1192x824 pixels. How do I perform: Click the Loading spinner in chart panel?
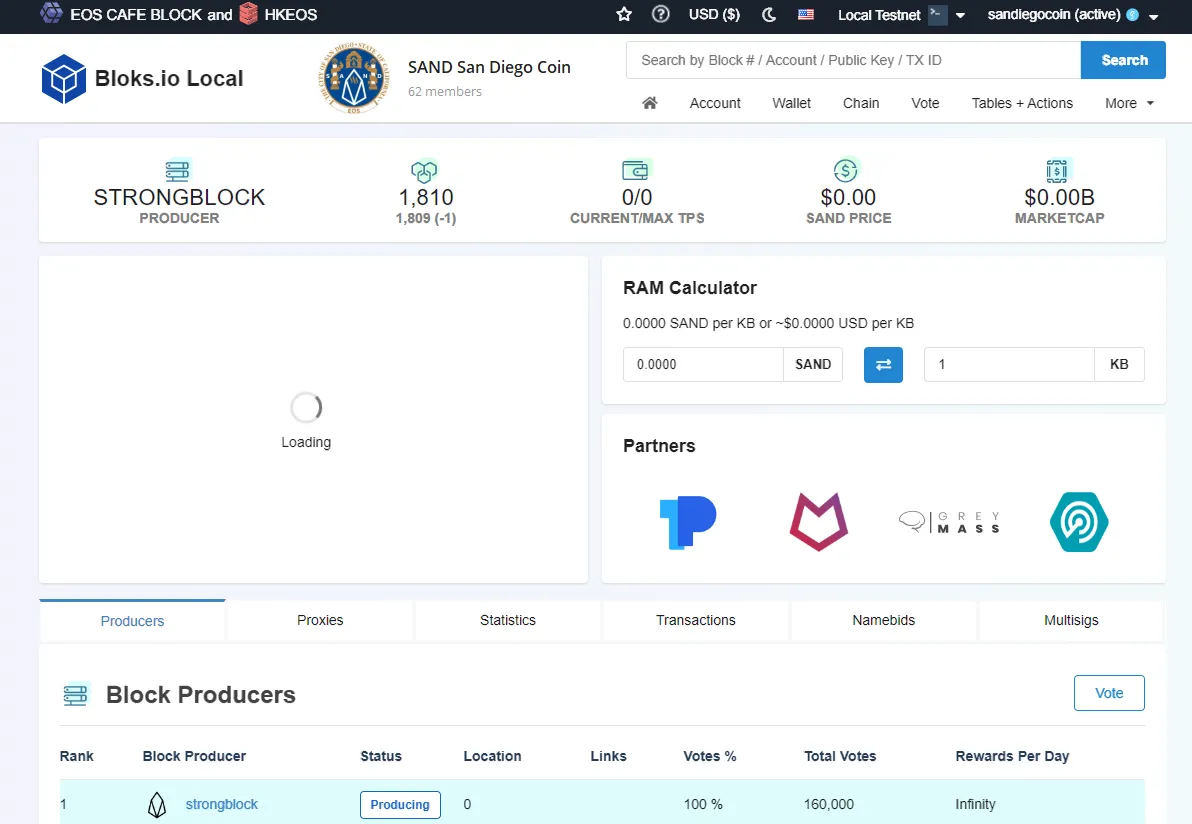306,408
